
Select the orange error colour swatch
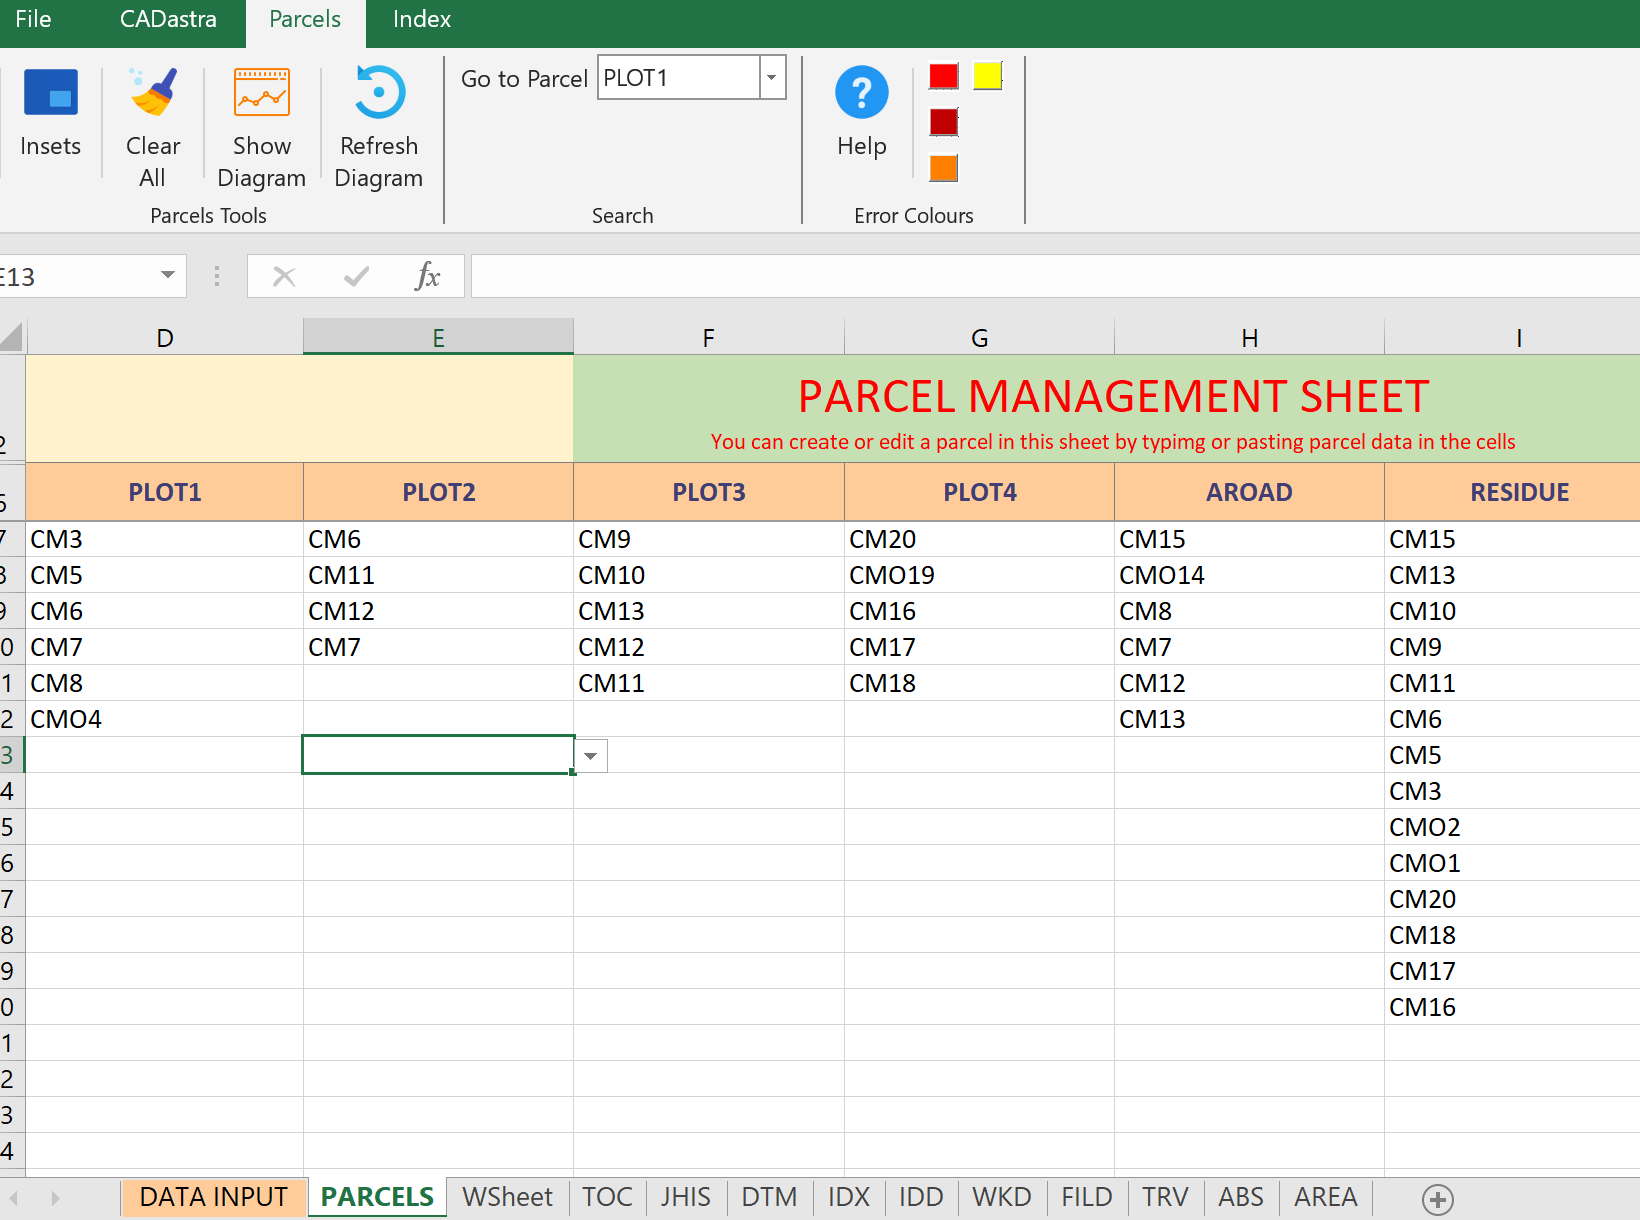[943, 168]
